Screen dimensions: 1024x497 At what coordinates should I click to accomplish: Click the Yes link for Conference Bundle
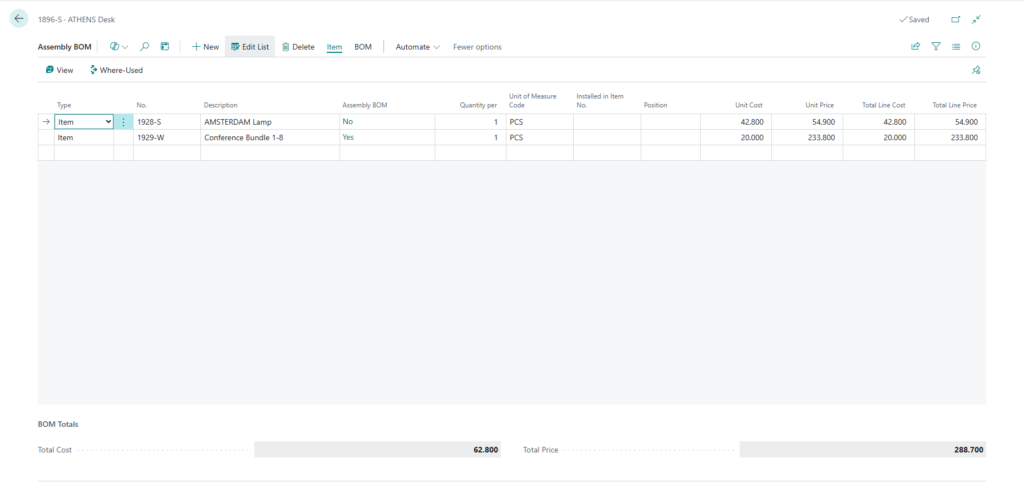pyautogui.click(x=348, y=138)
